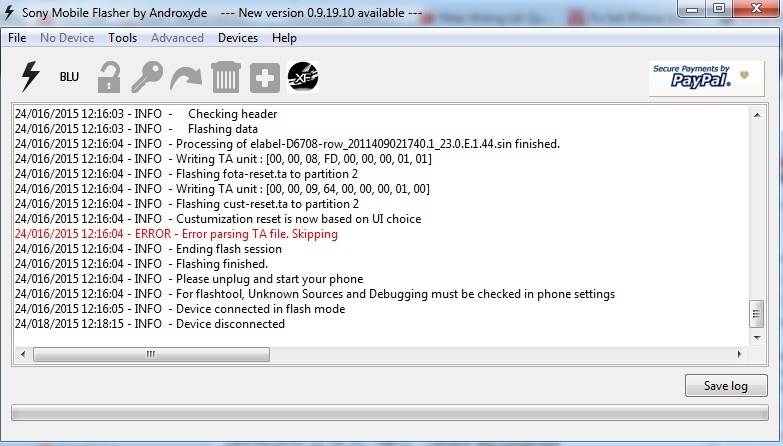Open the BLU bootloader unlock tool
783x446 pixels.
pos(69,77)
